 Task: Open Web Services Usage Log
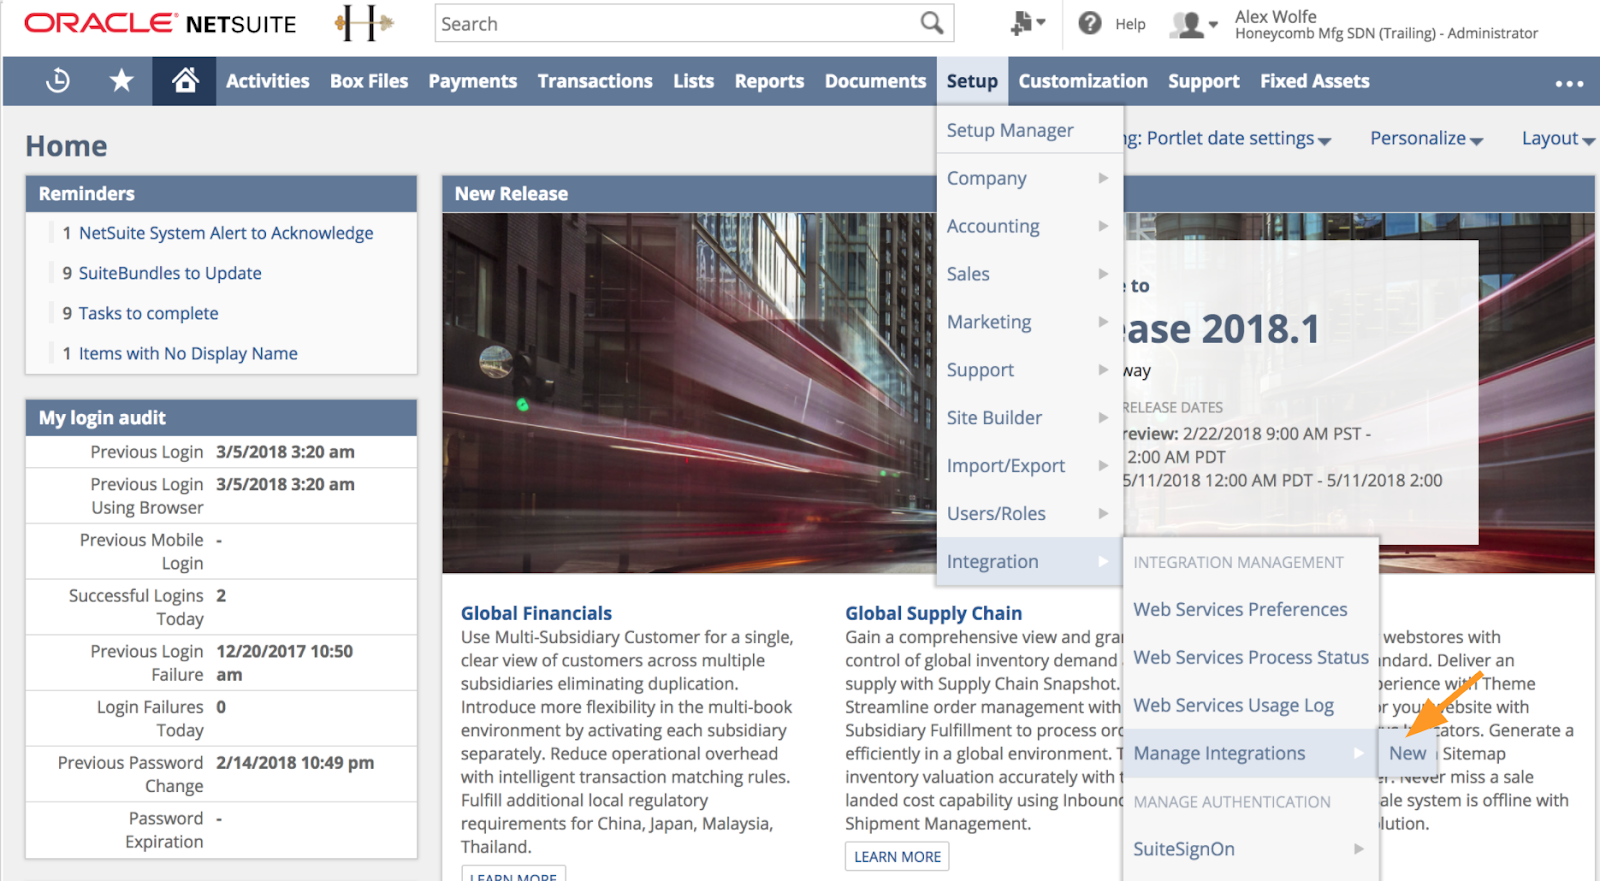(1233, 705)
